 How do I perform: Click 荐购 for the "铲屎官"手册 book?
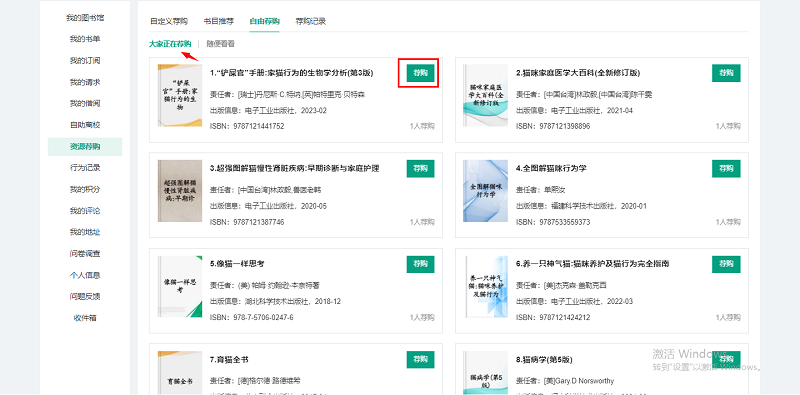point(420,73)
